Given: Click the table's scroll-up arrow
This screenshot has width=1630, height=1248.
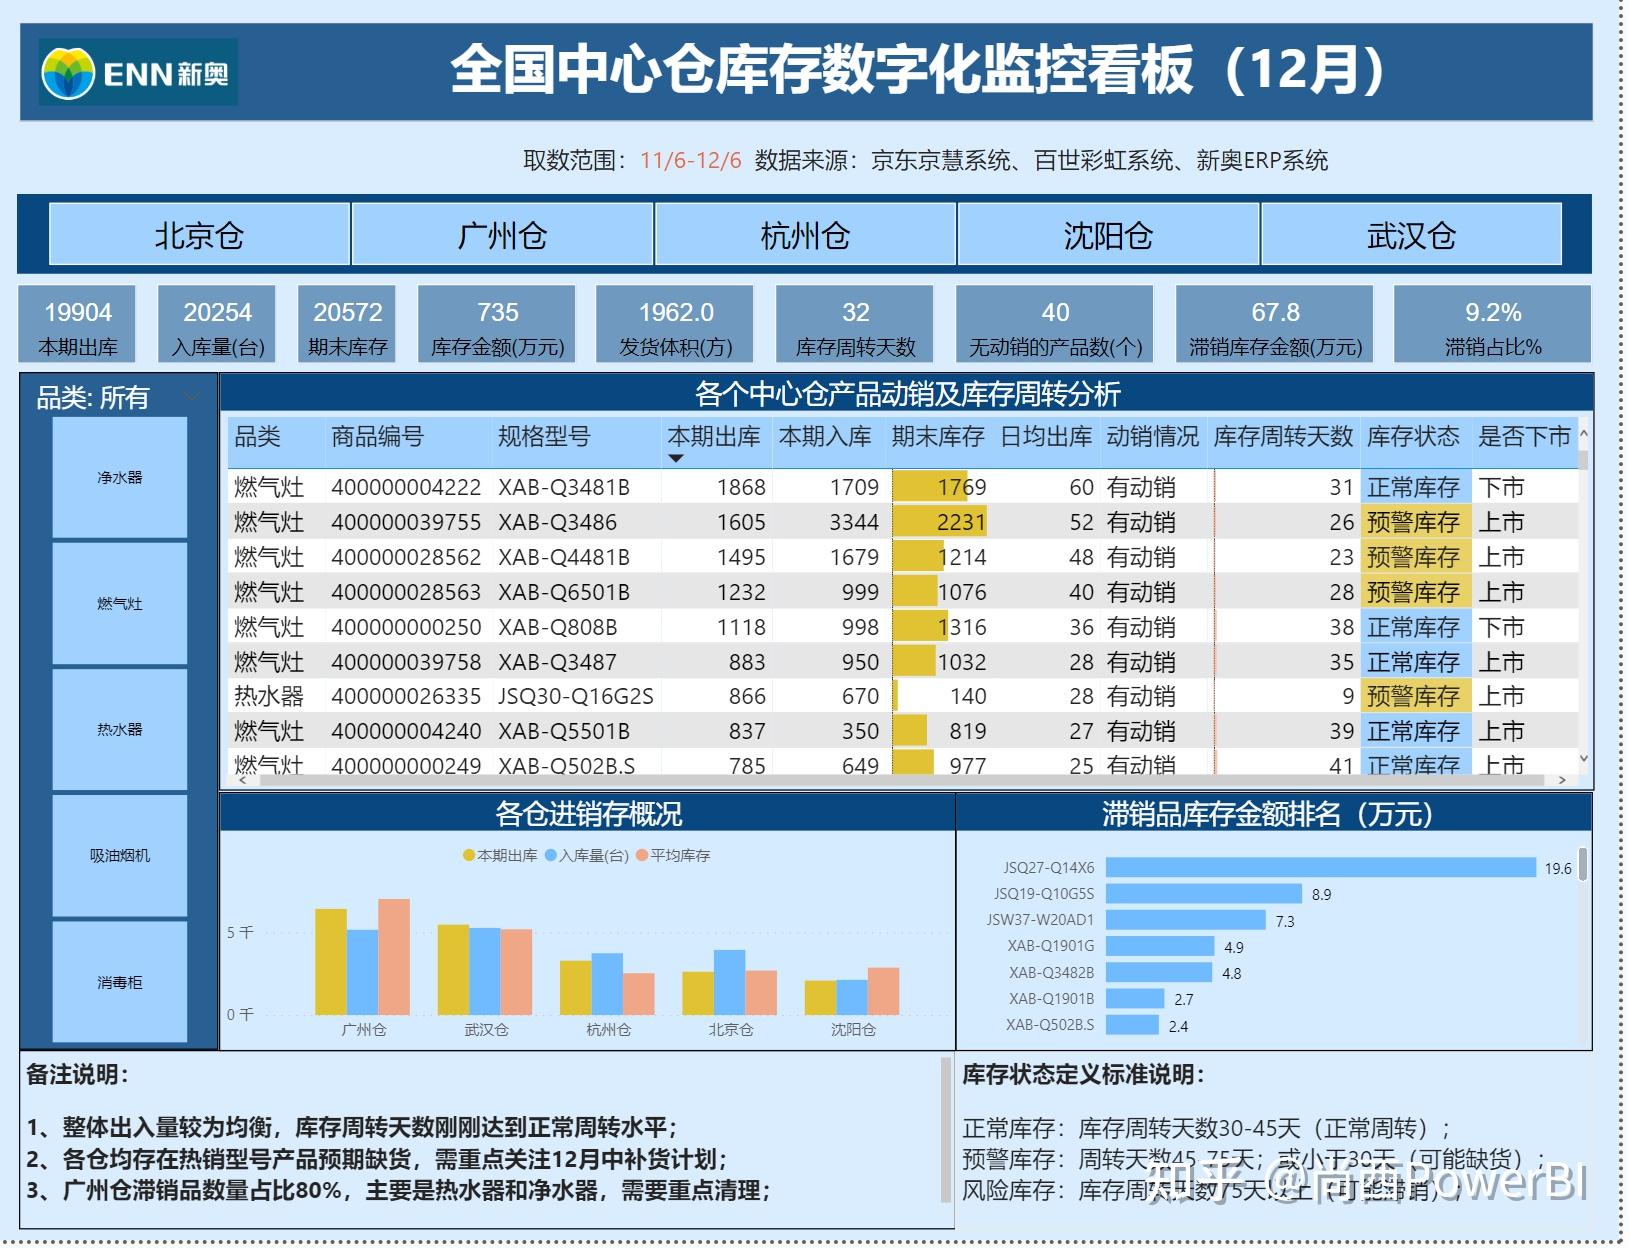Looking at the screenshot, I should (x=1583, y=435).
